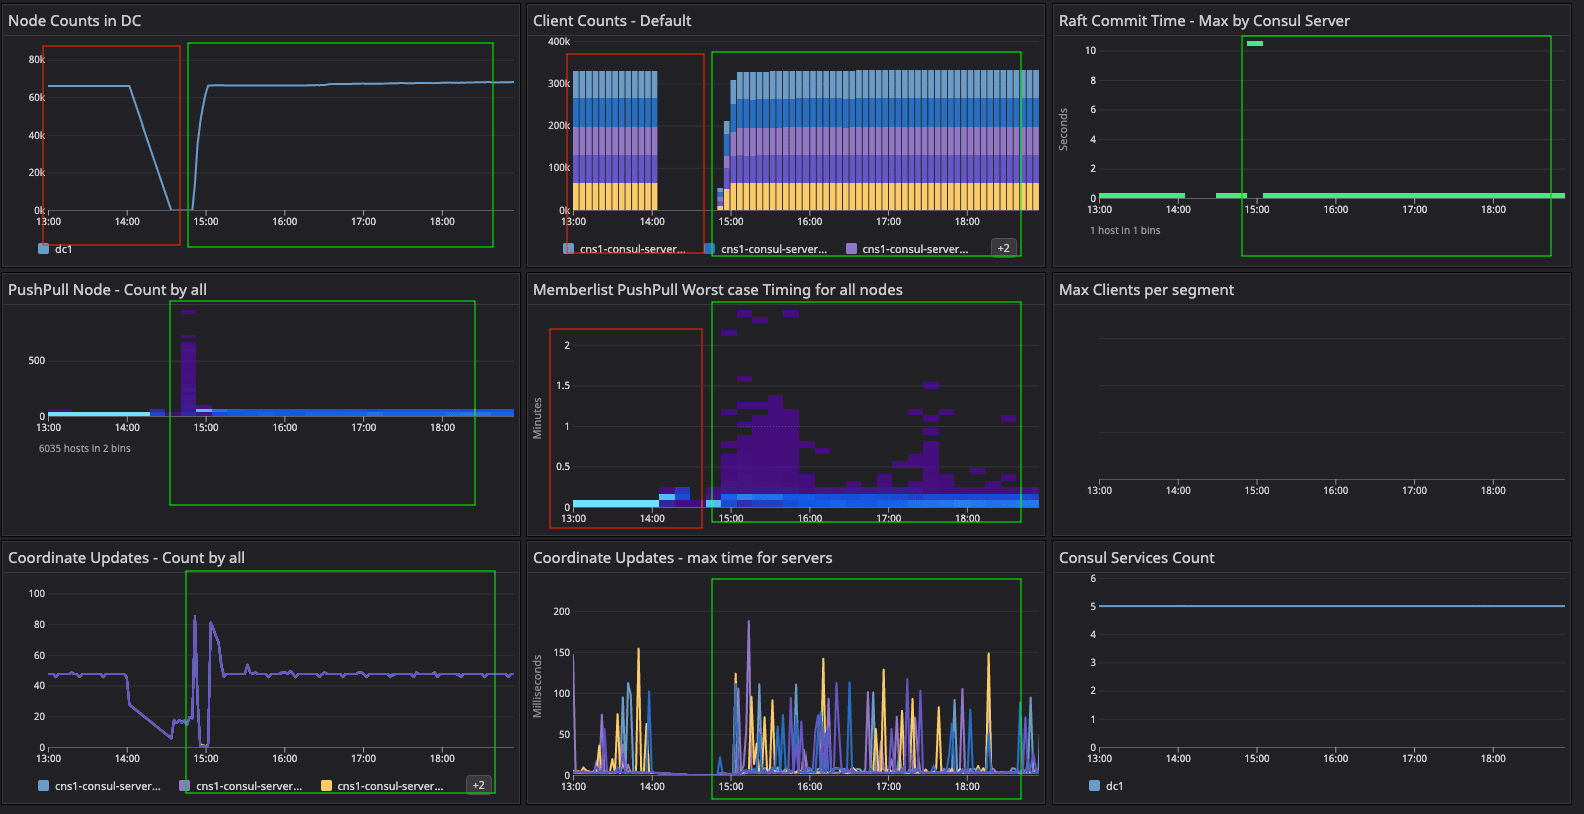Click the Consul Services Count panel title

tap(1136, 558)
